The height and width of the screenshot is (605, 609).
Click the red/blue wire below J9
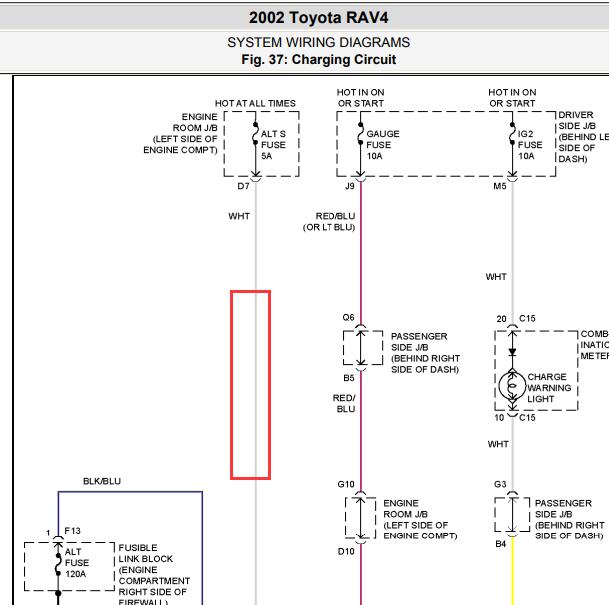click(360, 252)
